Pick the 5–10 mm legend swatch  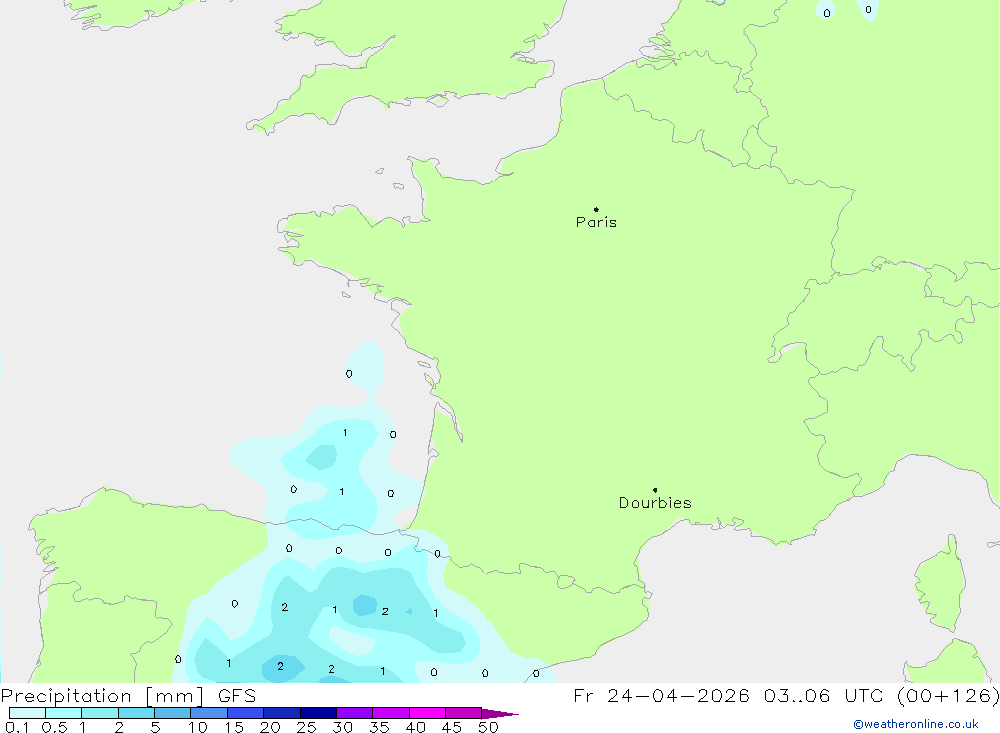[173, 713]
